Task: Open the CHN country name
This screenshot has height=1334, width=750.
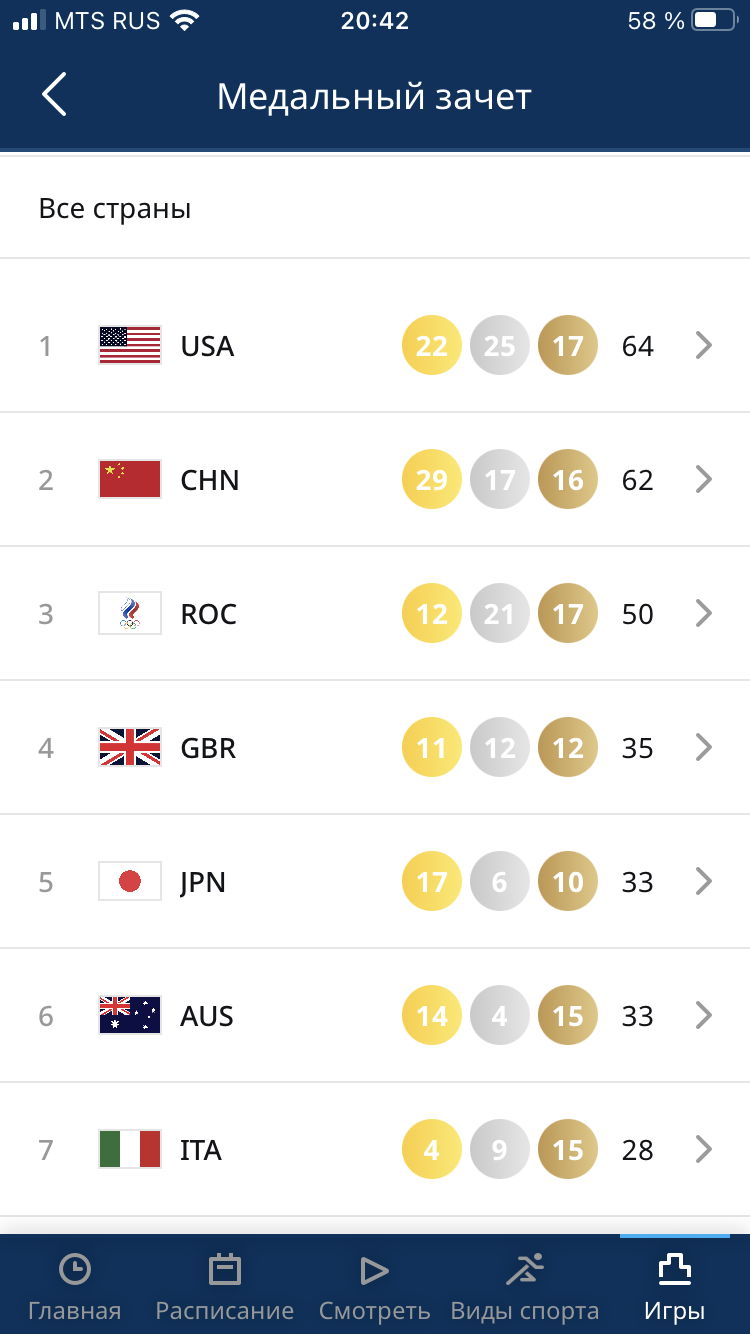Action: click(210, 480)
